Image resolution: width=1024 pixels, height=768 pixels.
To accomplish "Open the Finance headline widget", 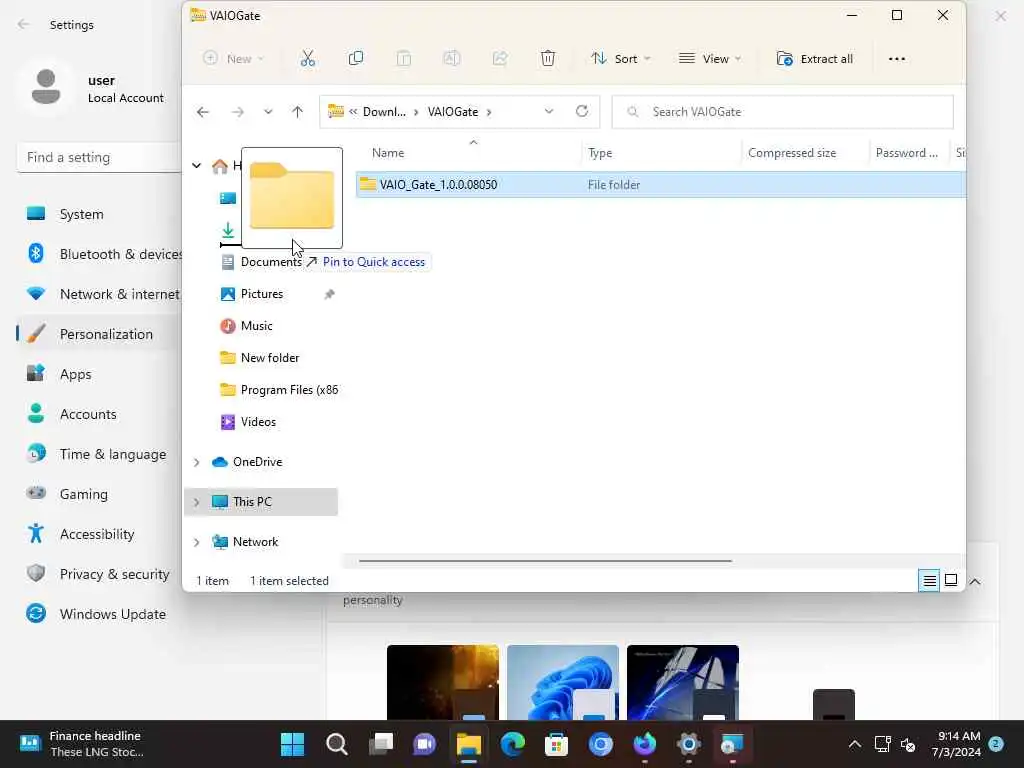I will pyautogui.click(x=82, y=744).
